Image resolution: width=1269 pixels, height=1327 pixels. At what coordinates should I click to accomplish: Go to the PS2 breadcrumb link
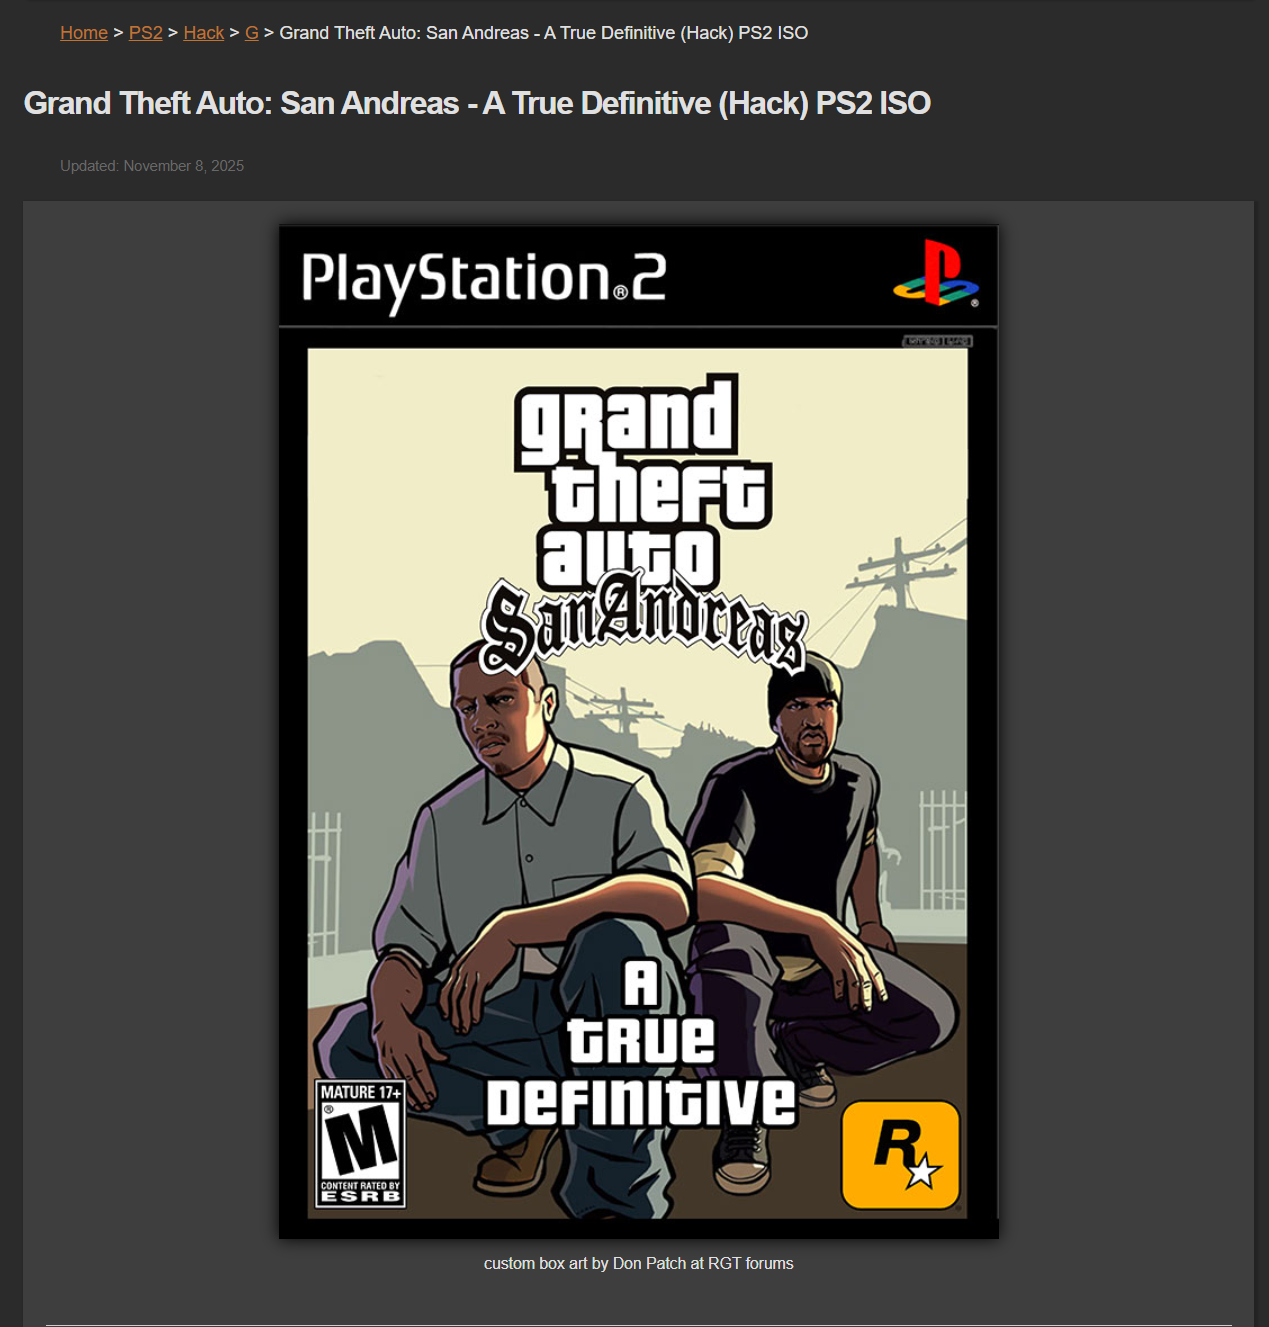(x=146, y=33)
